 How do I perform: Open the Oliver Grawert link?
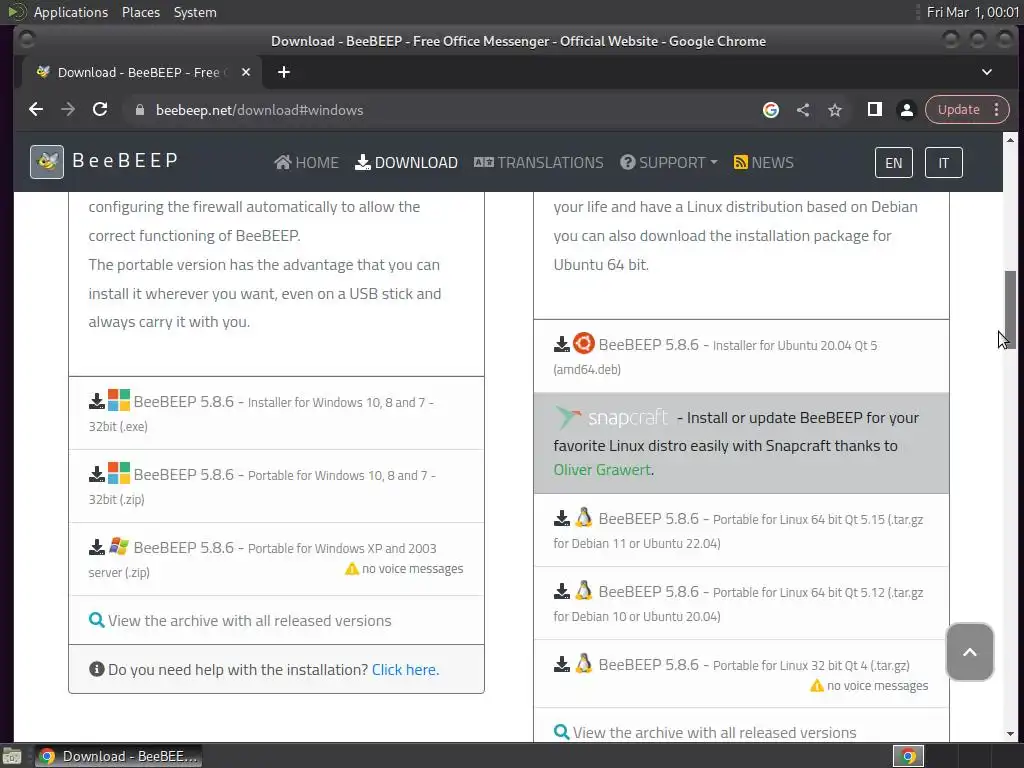pyautogui.click(x=601, y=470)
